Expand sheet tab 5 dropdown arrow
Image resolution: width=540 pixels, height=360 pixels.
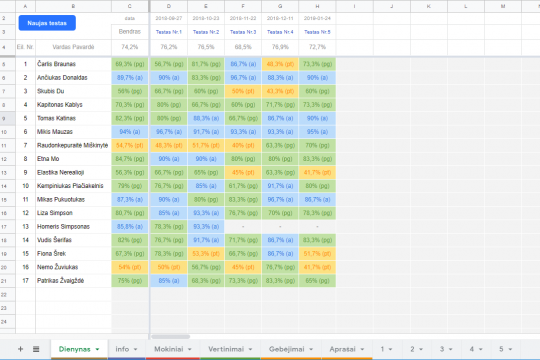pyautogui.click(x=510, y=349)
